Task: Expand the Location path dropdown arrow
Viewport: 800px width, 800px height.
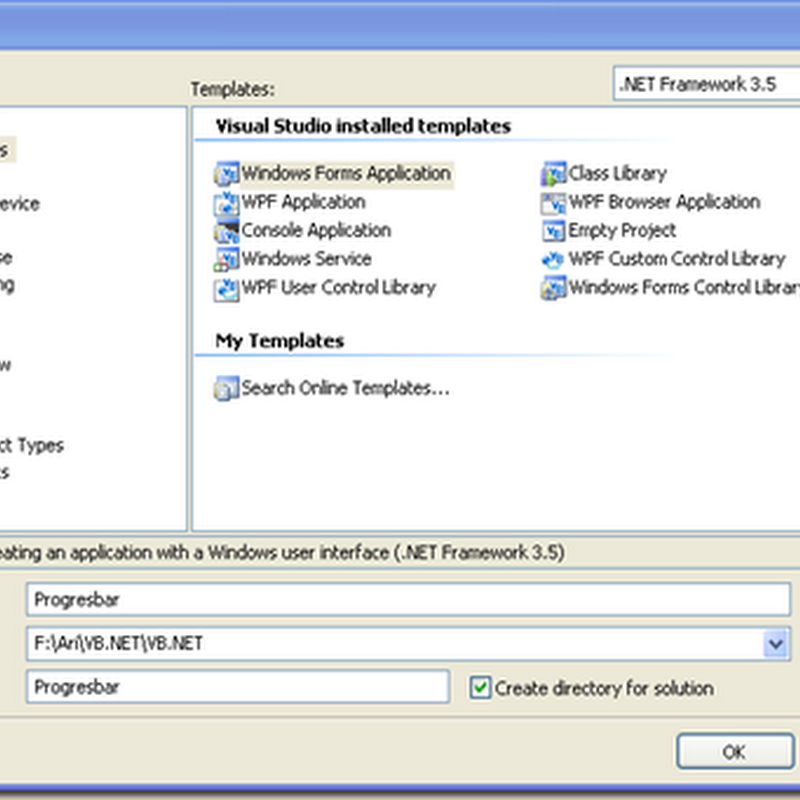Action: 776,644
